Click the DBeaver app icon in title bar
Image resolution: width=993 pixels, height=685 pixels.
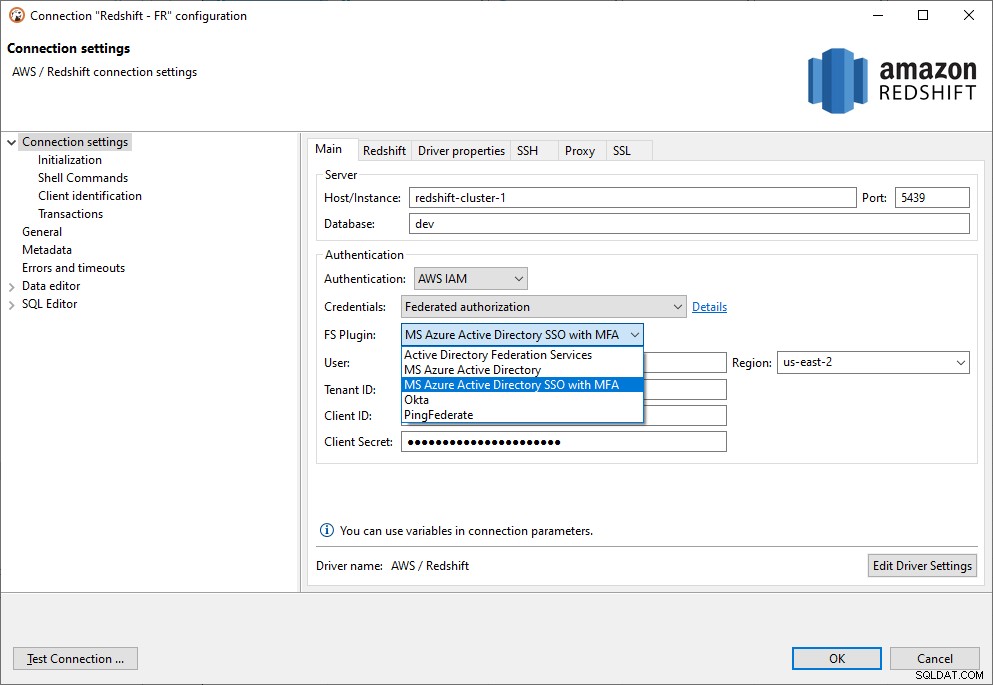point(16,15)
